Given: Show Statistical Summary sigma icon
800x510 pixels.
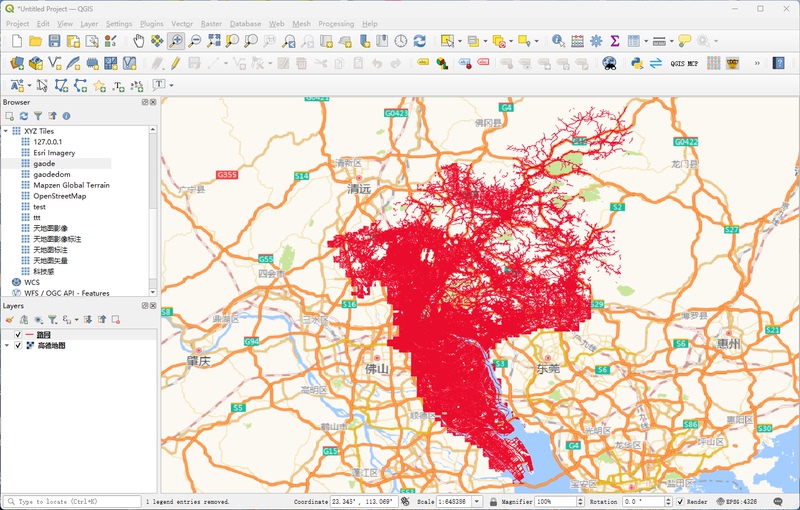Looking at the screenshot, I should (x=615, y=41).
